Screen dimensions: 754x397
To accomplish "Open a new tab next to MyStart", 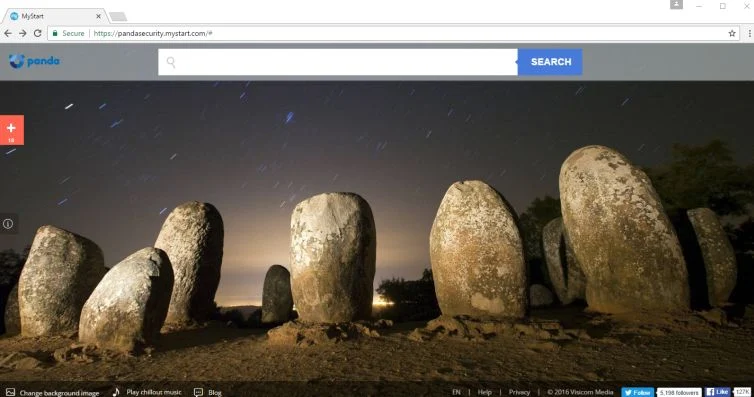I will click(x=118, y=17).
